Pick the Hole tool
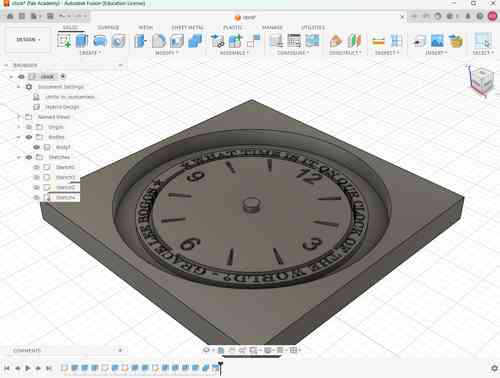This screenshot has height=378, width=500. (x=118, y=41)
